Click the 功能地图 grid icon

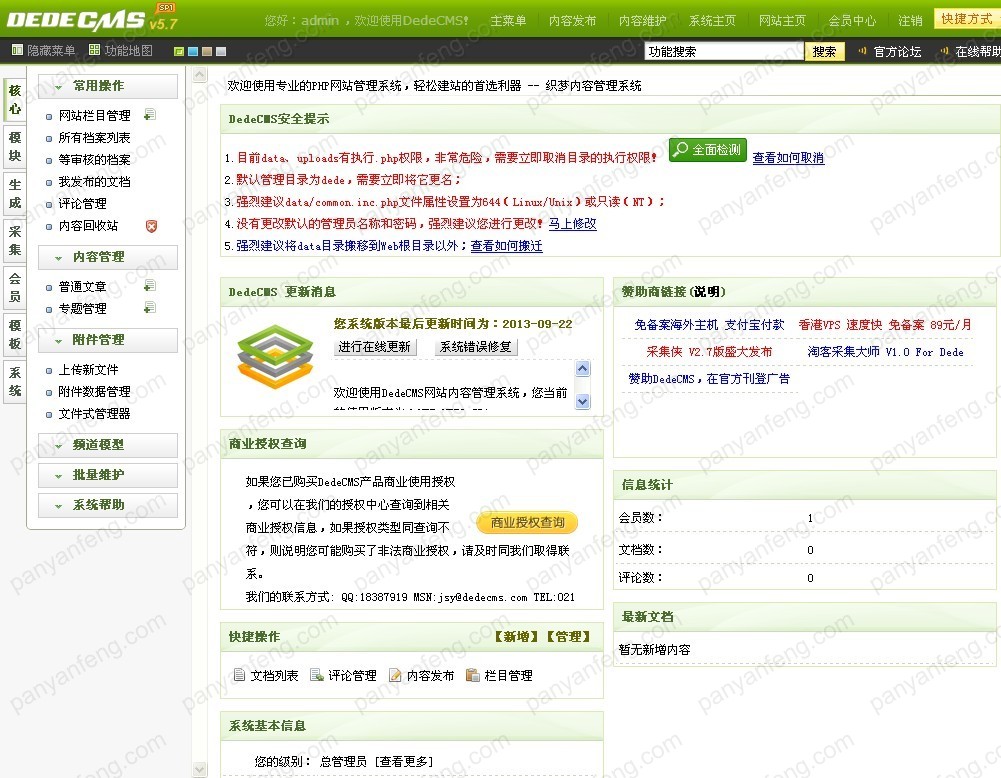(94, 50)
